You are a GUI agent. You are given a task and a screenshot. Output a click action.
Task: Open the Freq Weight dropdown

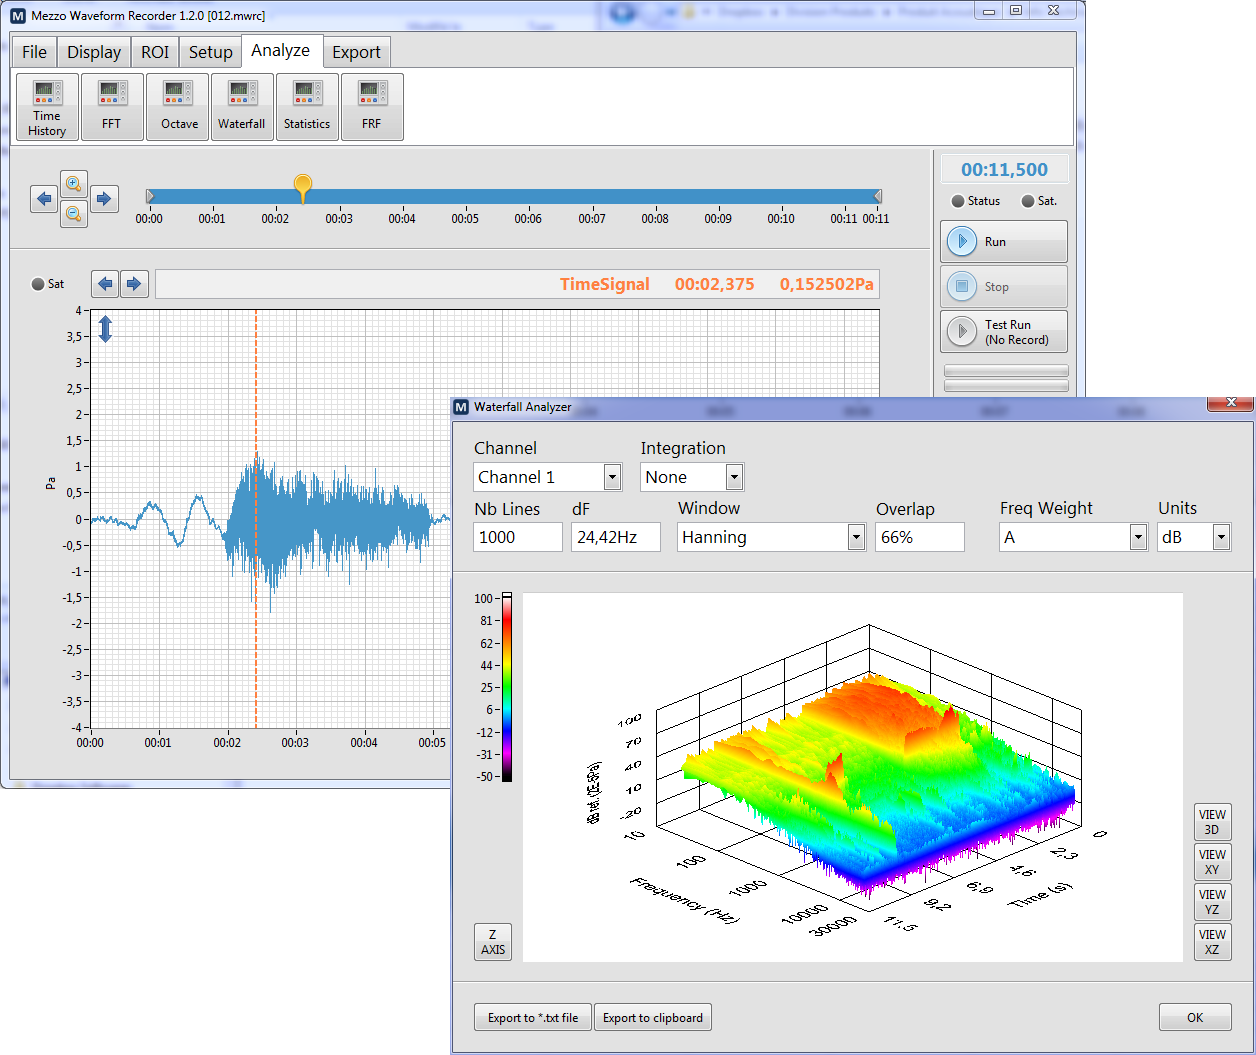pyautogui.click(x=1138, y=538)
